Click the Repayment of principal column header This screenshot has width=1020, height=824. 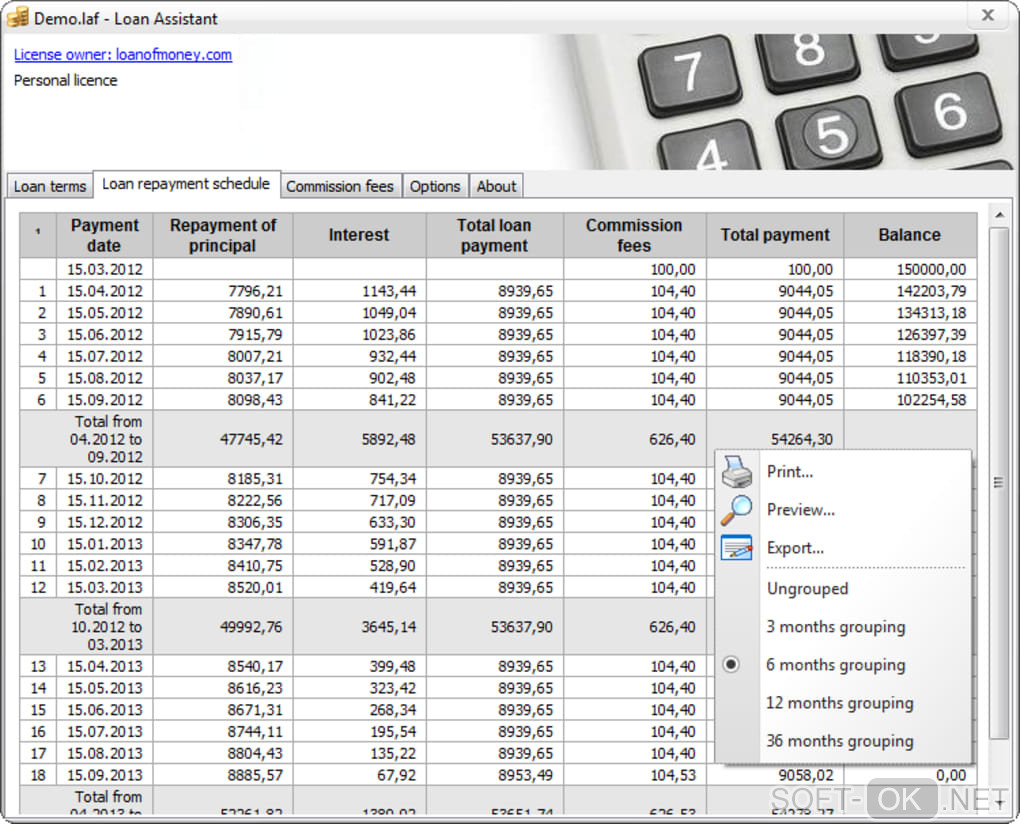coord(222,235)
